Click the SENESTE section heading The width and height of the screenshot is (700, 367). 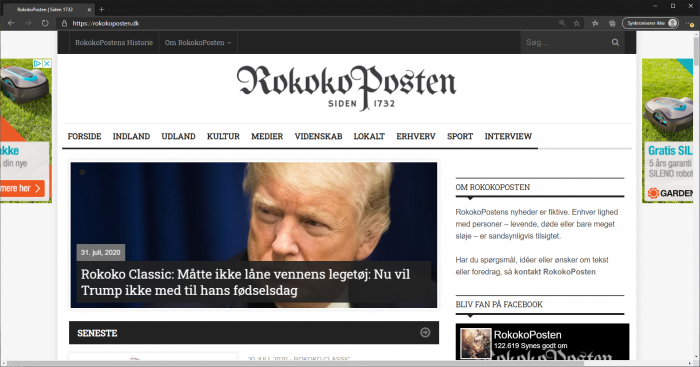pyautogui.click(x=97, y=333)
